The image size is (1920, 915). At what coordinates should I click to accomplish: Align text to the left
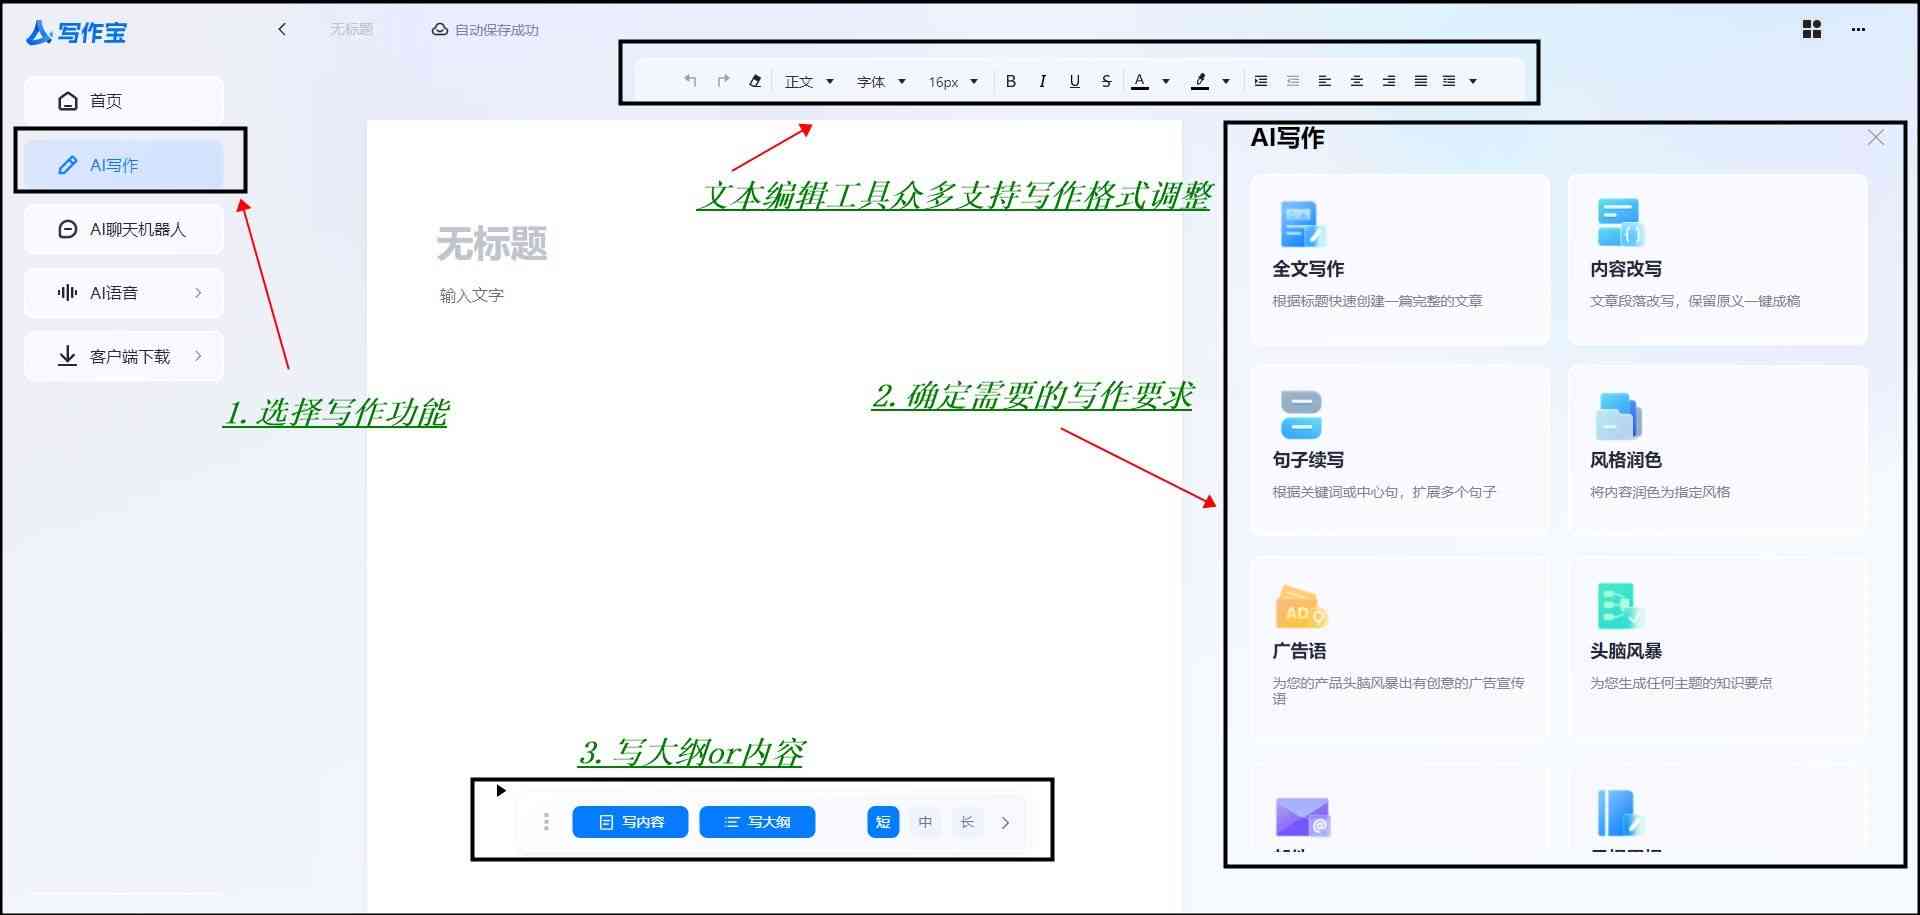1325,81
